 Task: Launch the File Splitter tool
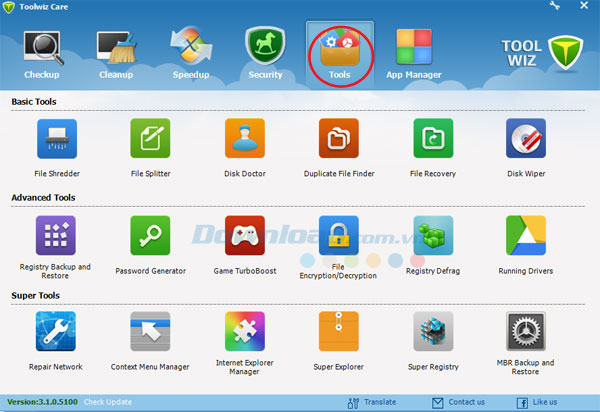(x=150, y=138)
